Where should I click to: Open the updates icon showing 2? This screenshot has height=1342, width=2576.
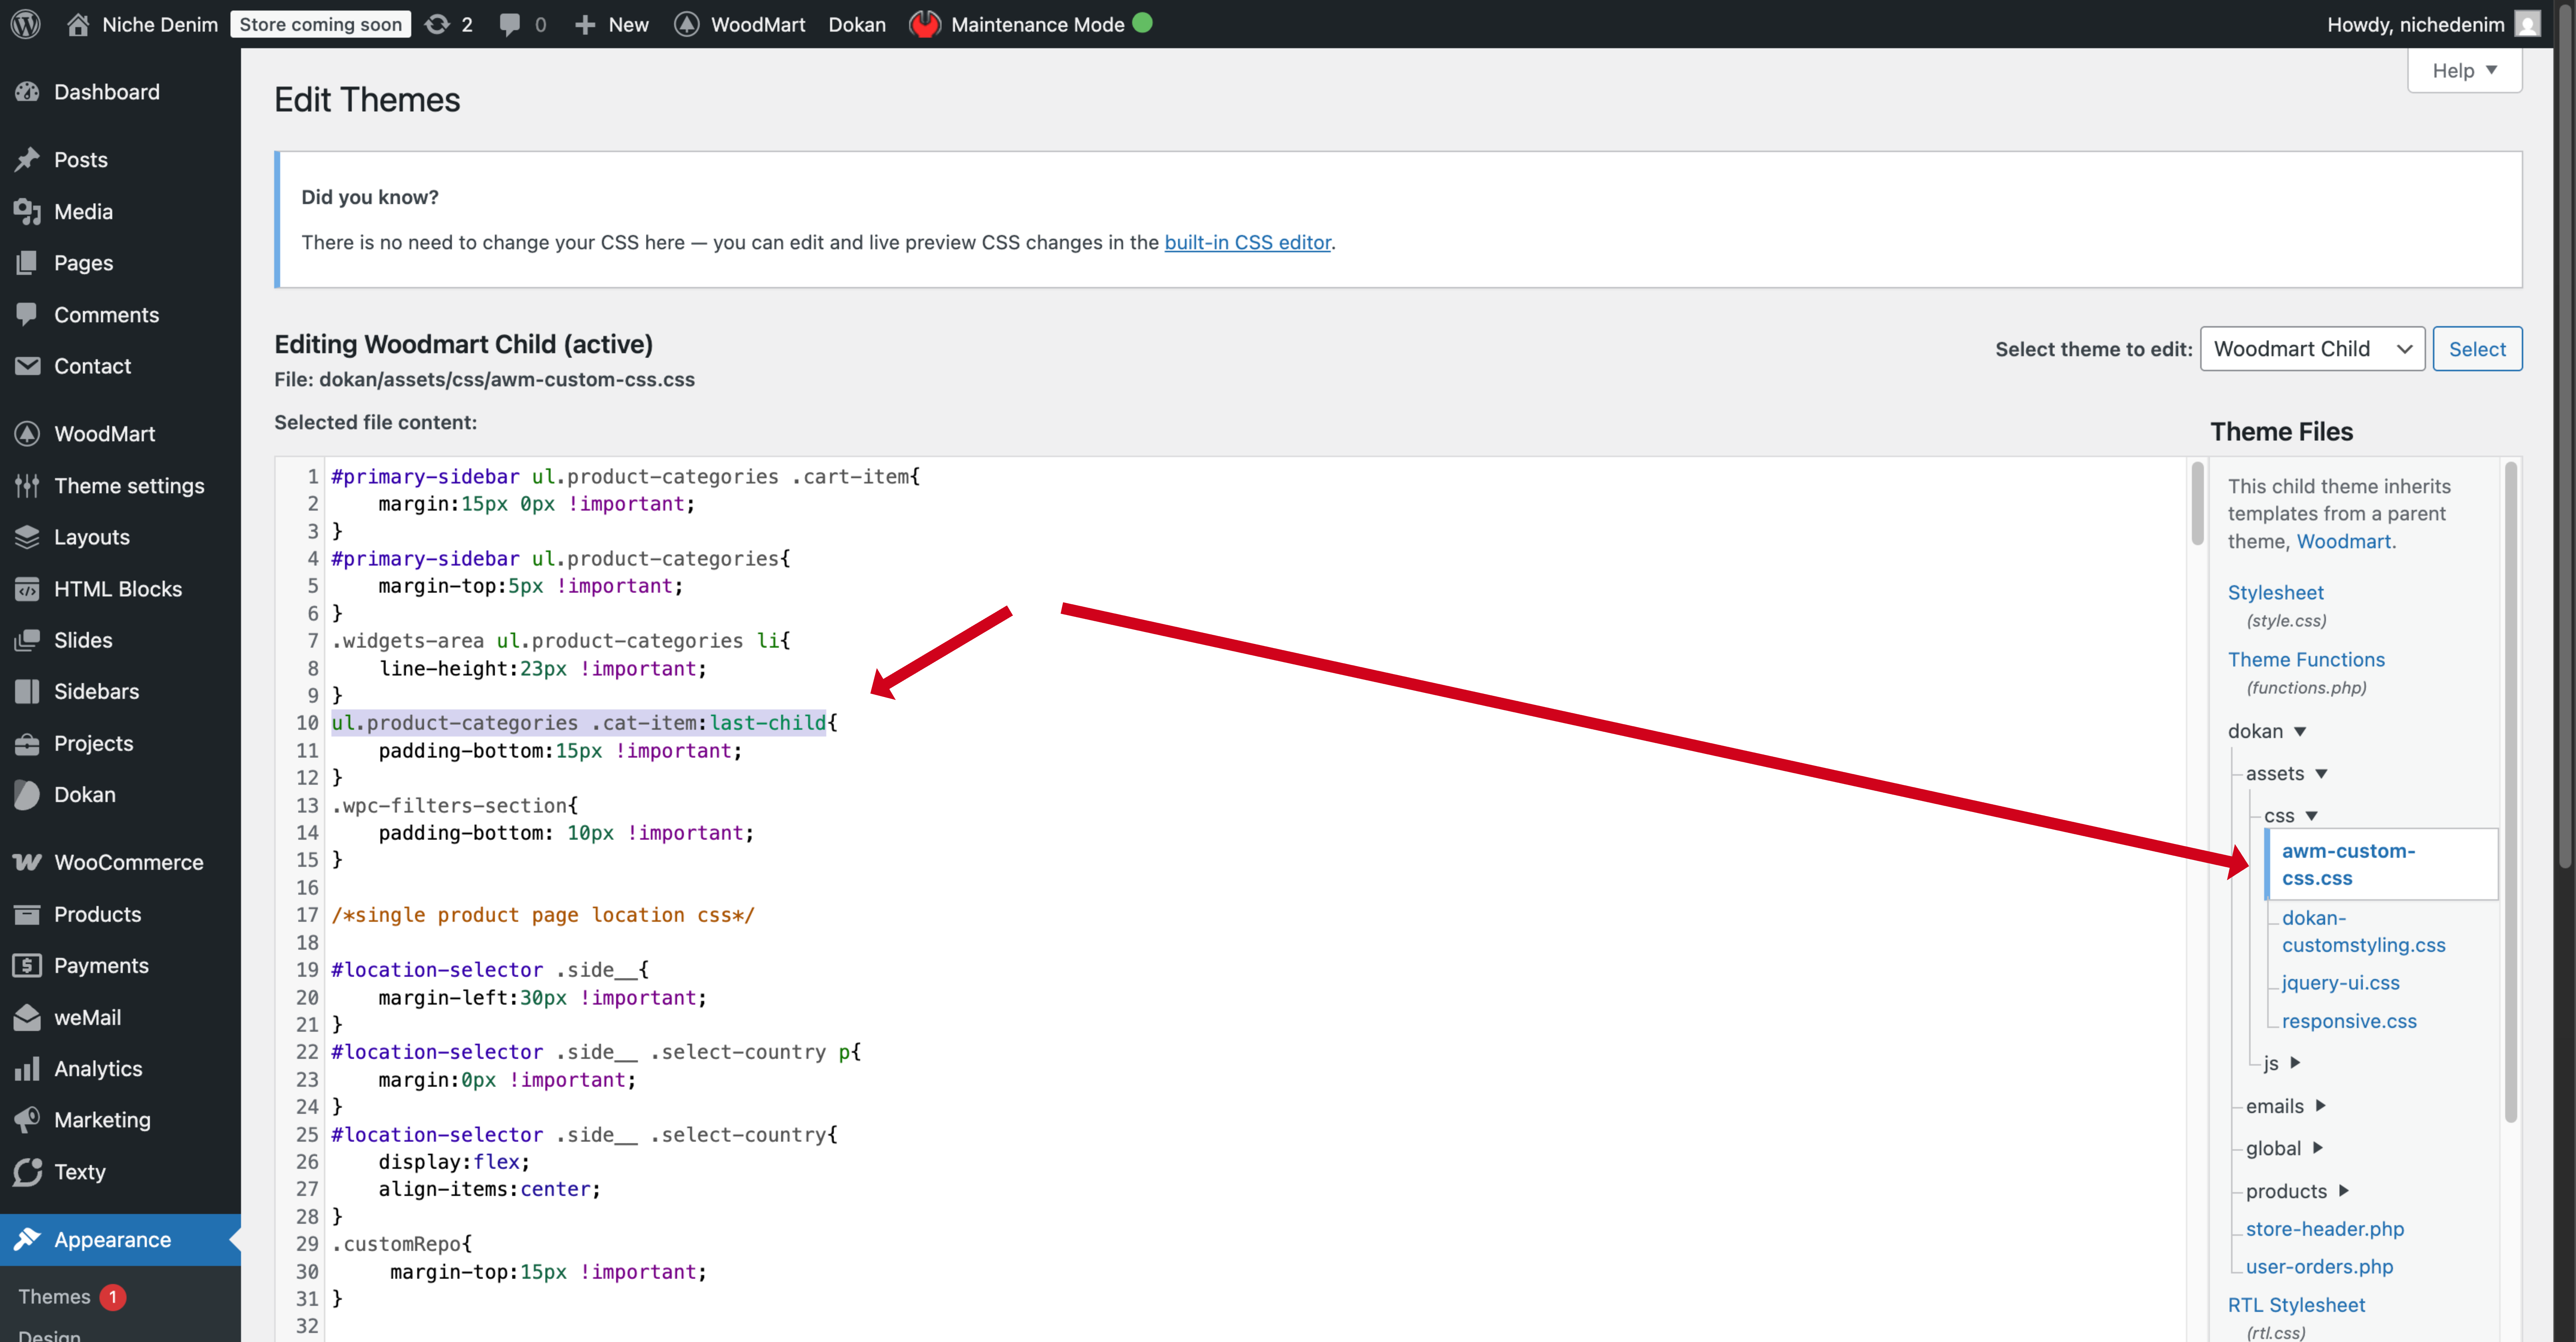pyautogui.click(x=437, y=24)
